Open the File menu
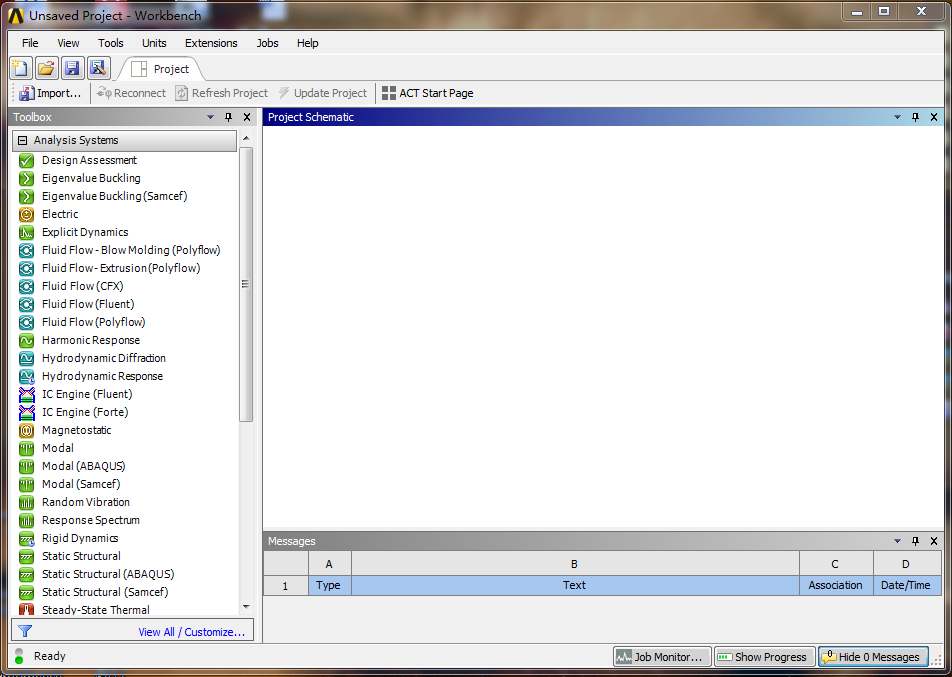The image size is (952, 677). (x=30, y=43)
